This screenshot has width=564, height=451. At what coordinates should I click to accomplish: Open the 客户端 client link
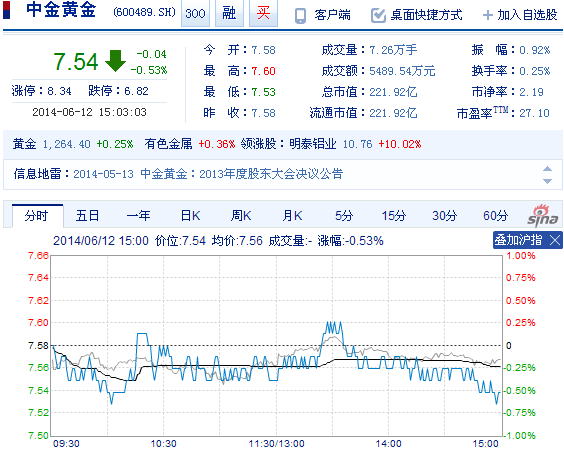332,15
